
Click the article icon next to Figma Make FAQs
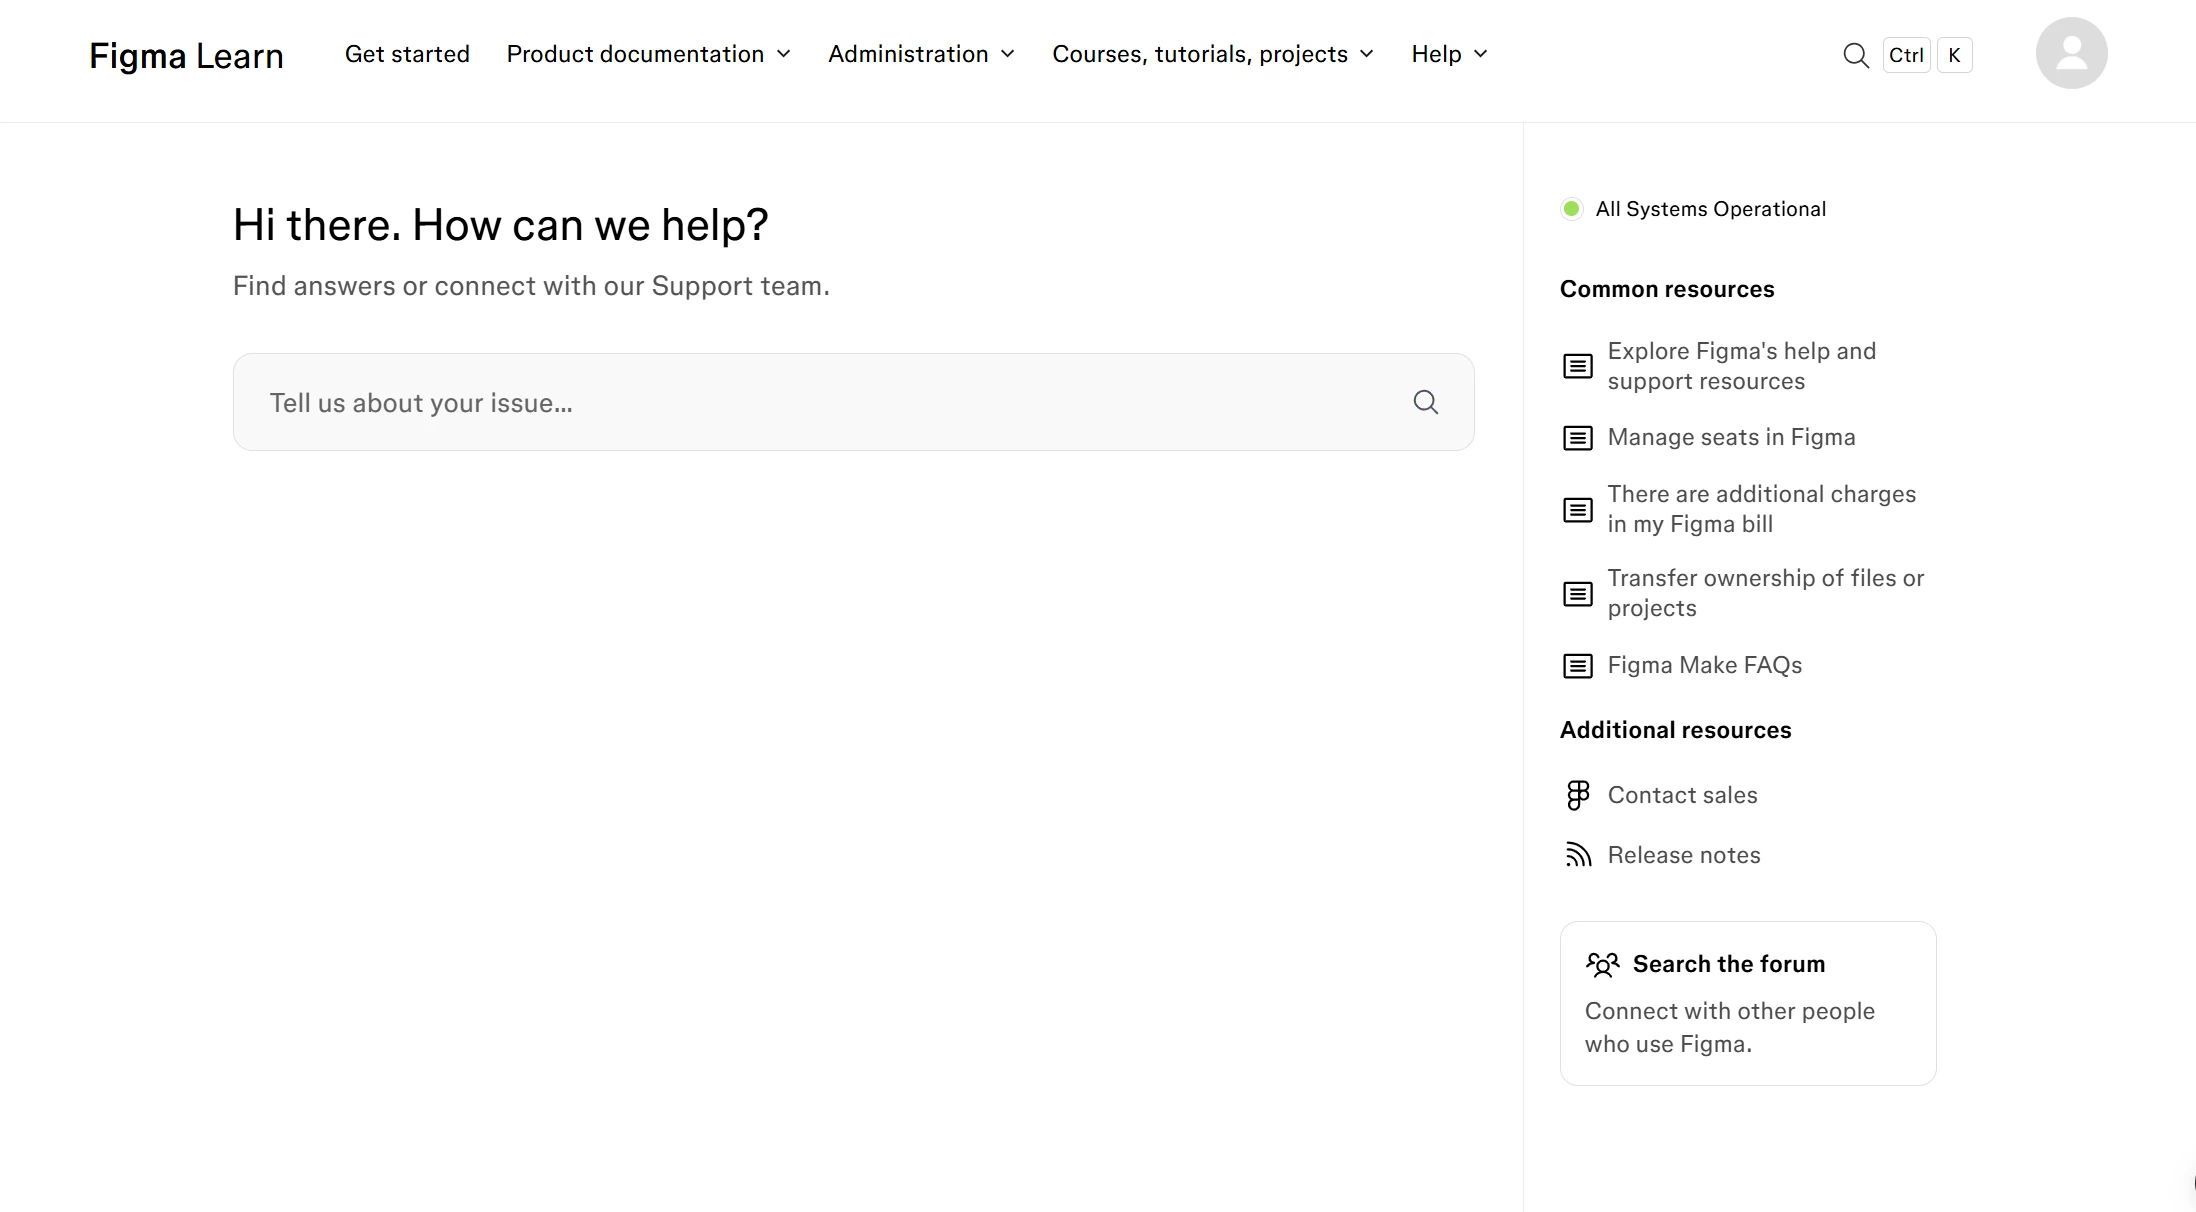[x=1578, y=666]
